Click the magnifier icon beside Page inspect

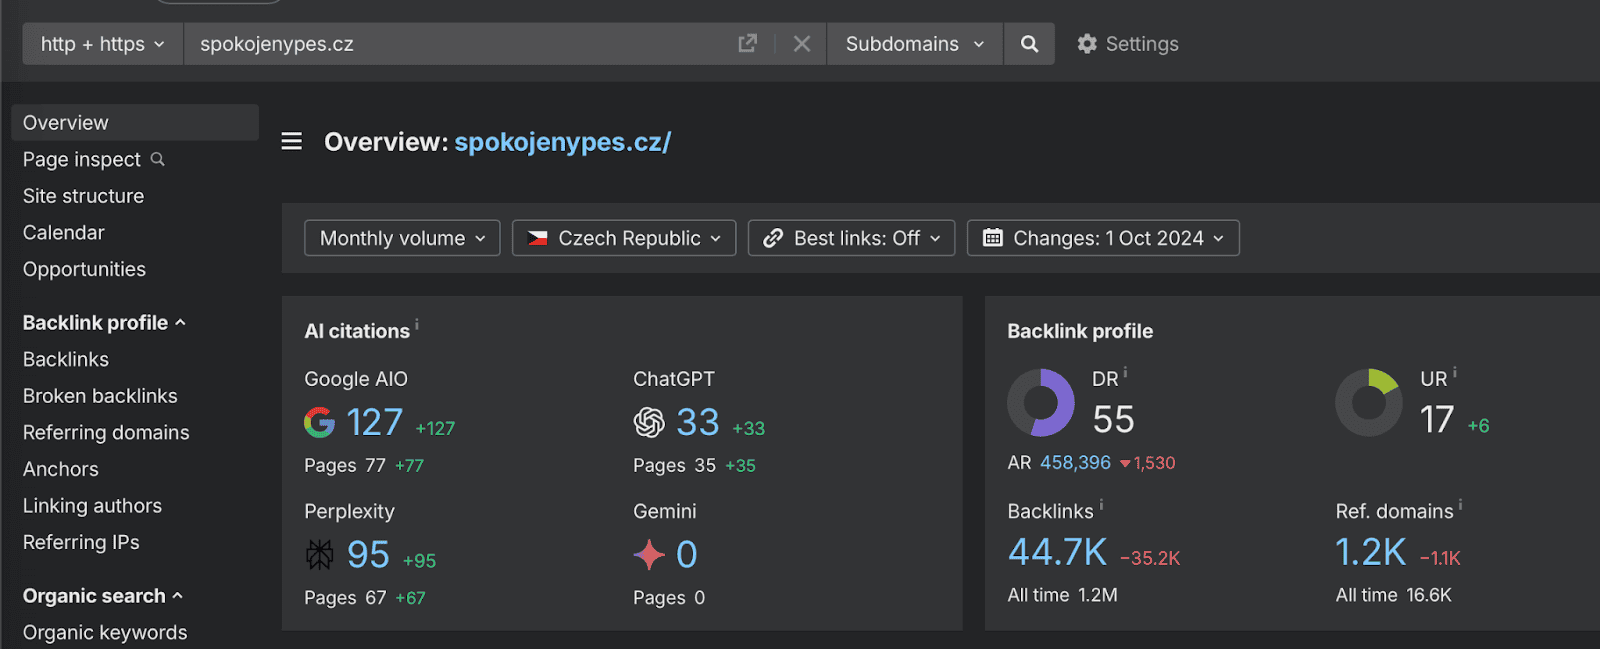(157, 159)
